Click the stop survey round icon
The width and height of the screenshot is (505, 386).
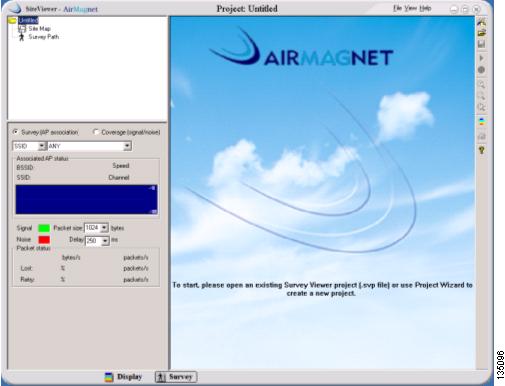pos(481,70)
